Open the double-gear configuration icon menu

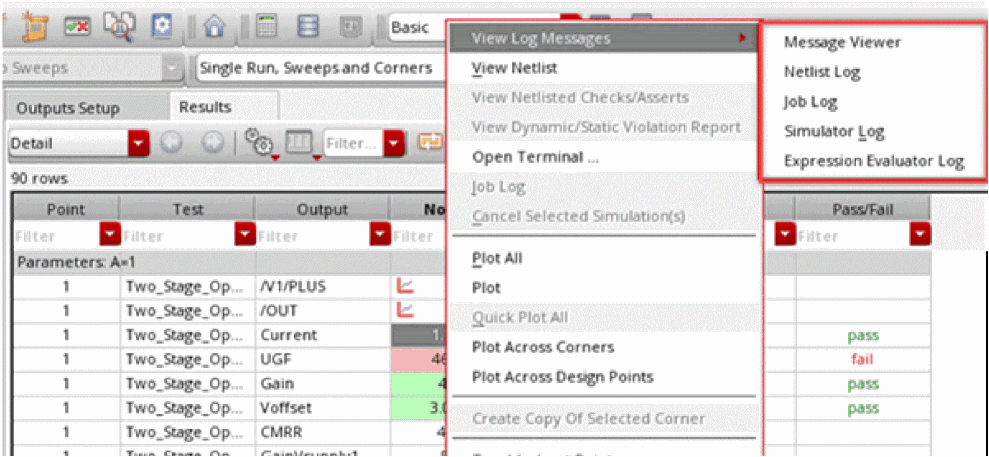click(x=259, y=146)
